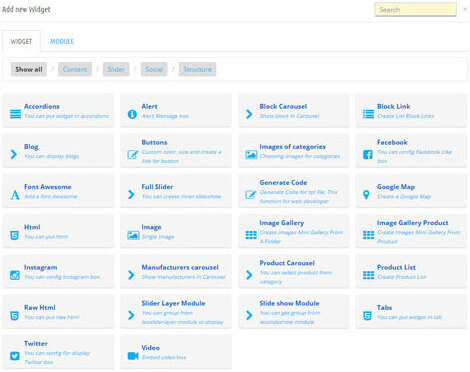
Task: Click the Blog chevron icon
Action: 14,154
